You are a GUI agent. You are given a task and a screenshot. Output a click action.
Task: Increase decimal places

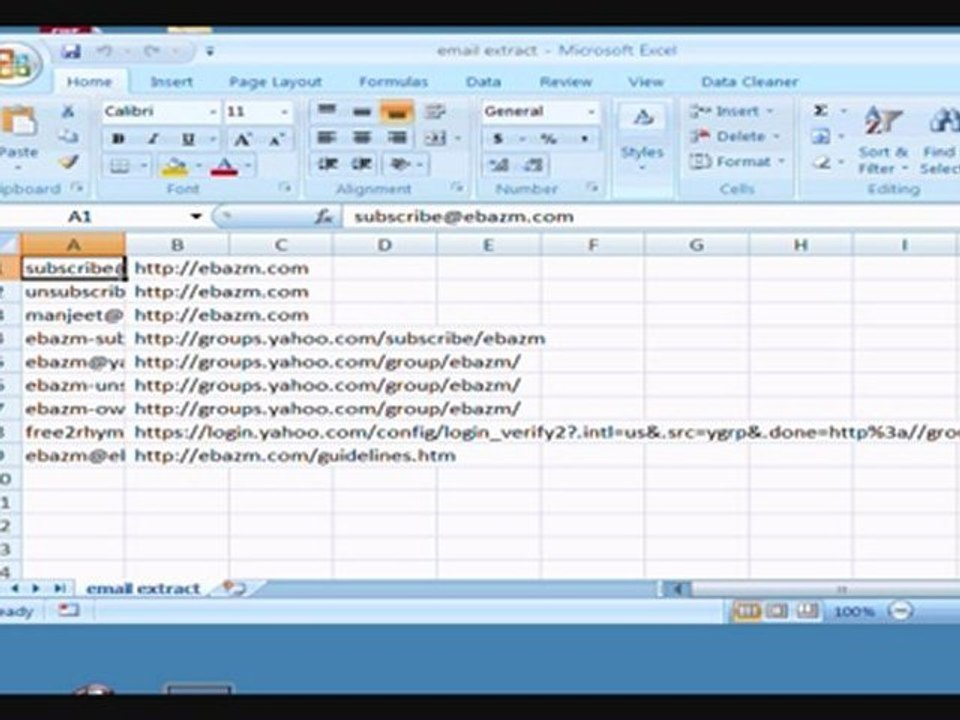click(498, 165)
